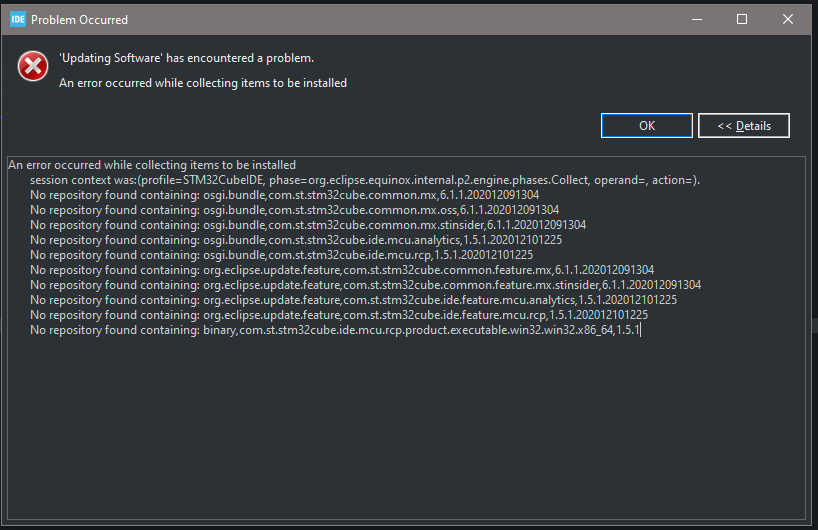Select the ide.feature.mcu.rcp feature line
Image resolution: width=818 pixels, height=530 pixels.
tap(339, 315)
